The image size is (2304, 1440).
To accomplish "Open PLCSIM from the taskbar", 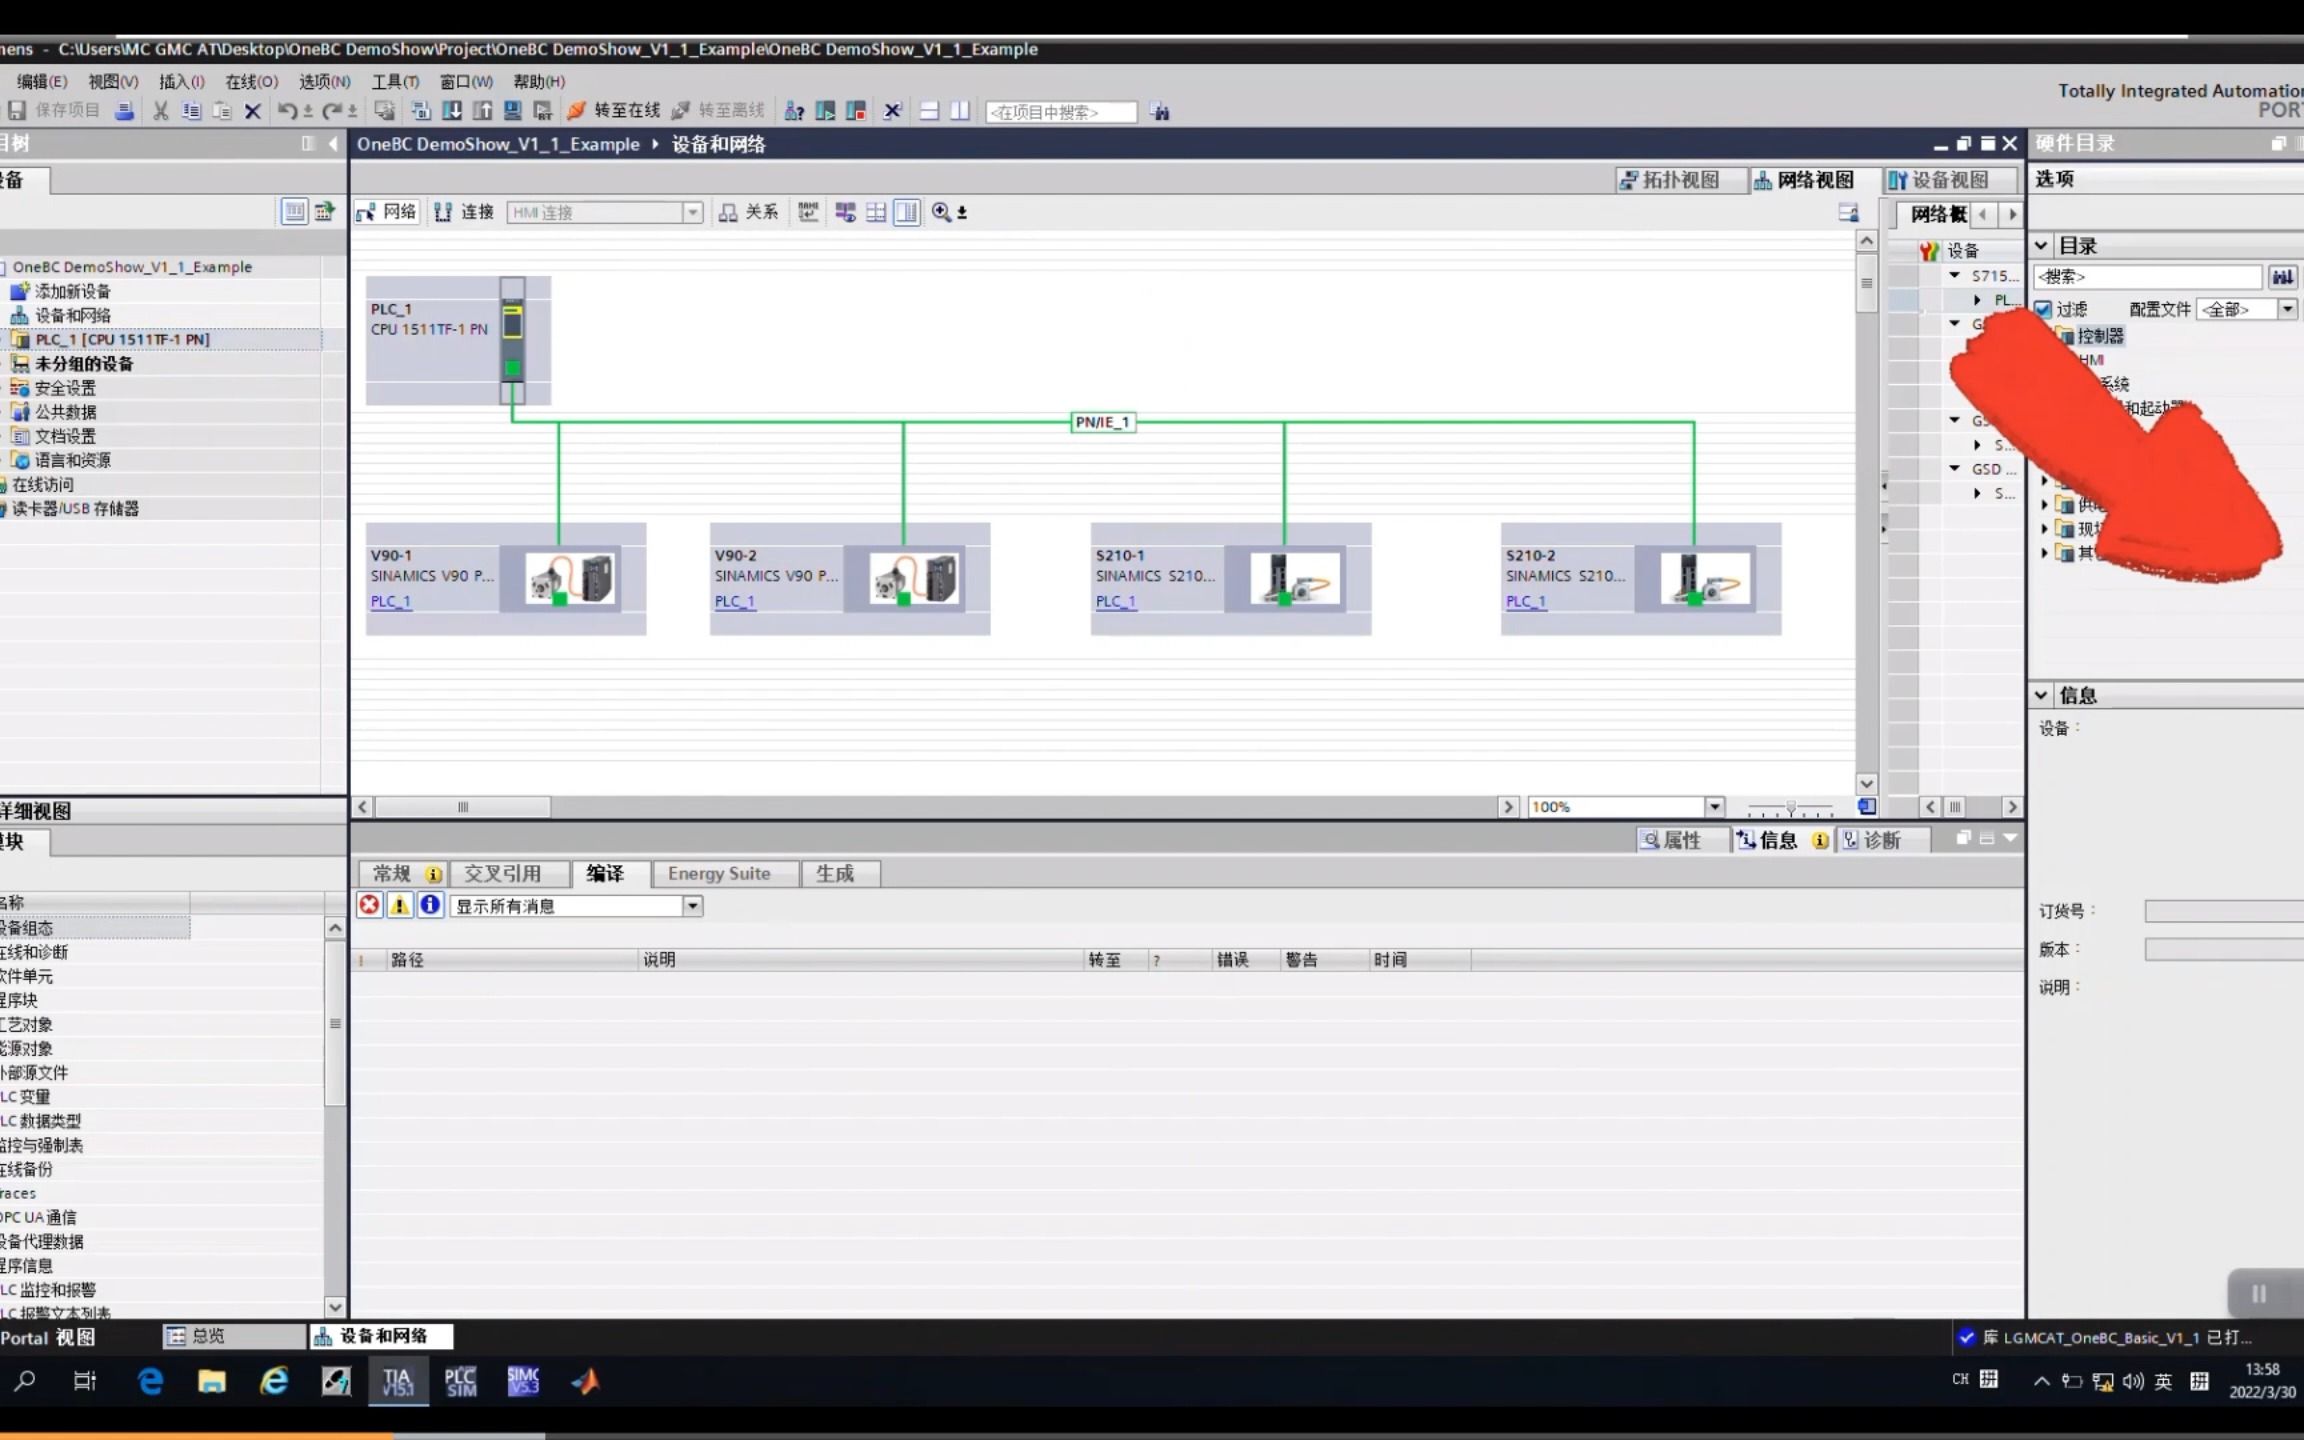I will (x=460, y=1382).
